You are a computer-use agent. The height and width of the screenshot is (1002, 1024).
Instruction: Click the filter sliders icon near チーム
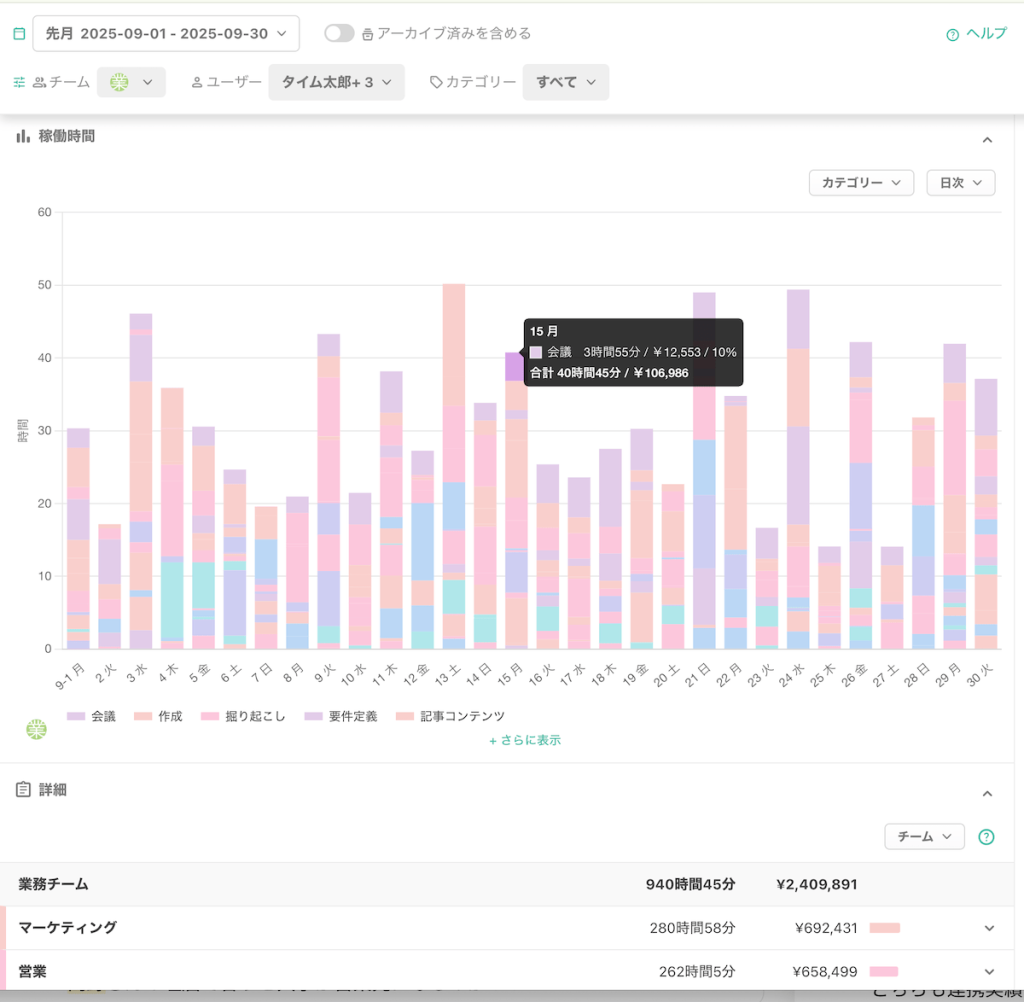pos(19,83)
